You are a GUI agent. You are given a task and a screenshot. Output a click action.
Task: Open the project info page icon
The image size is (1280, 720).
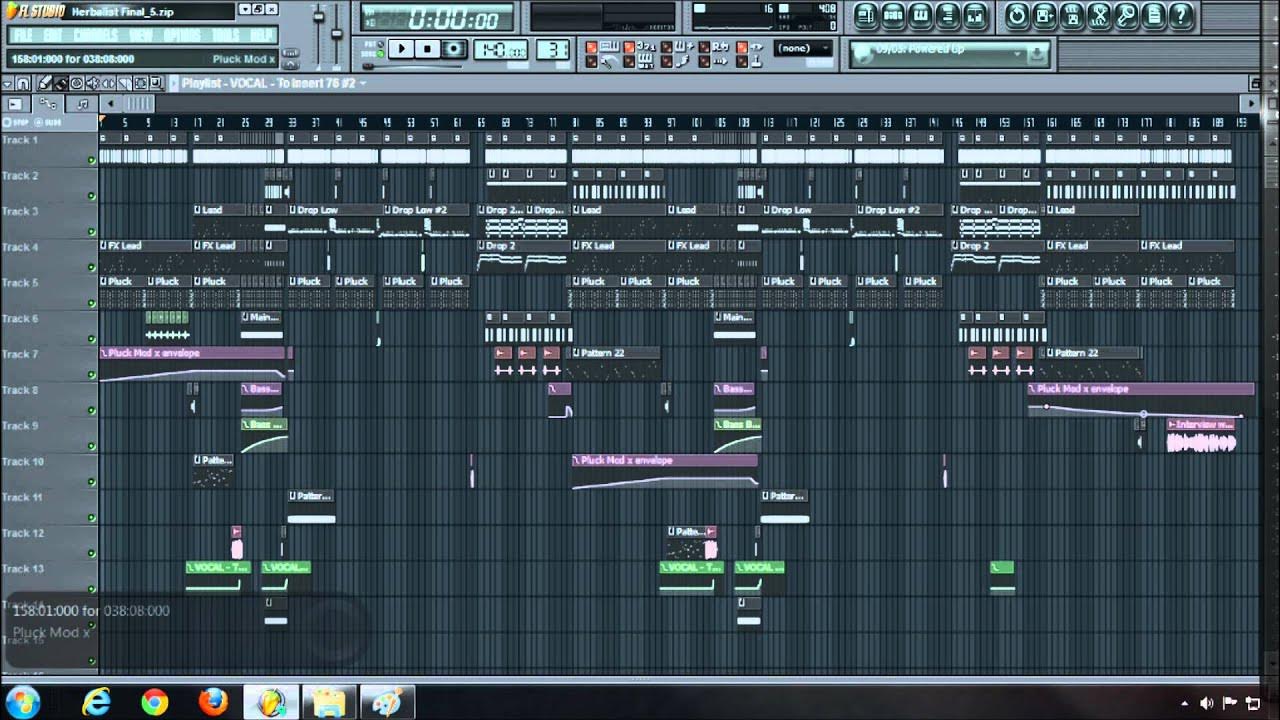tap(1154, 15)
